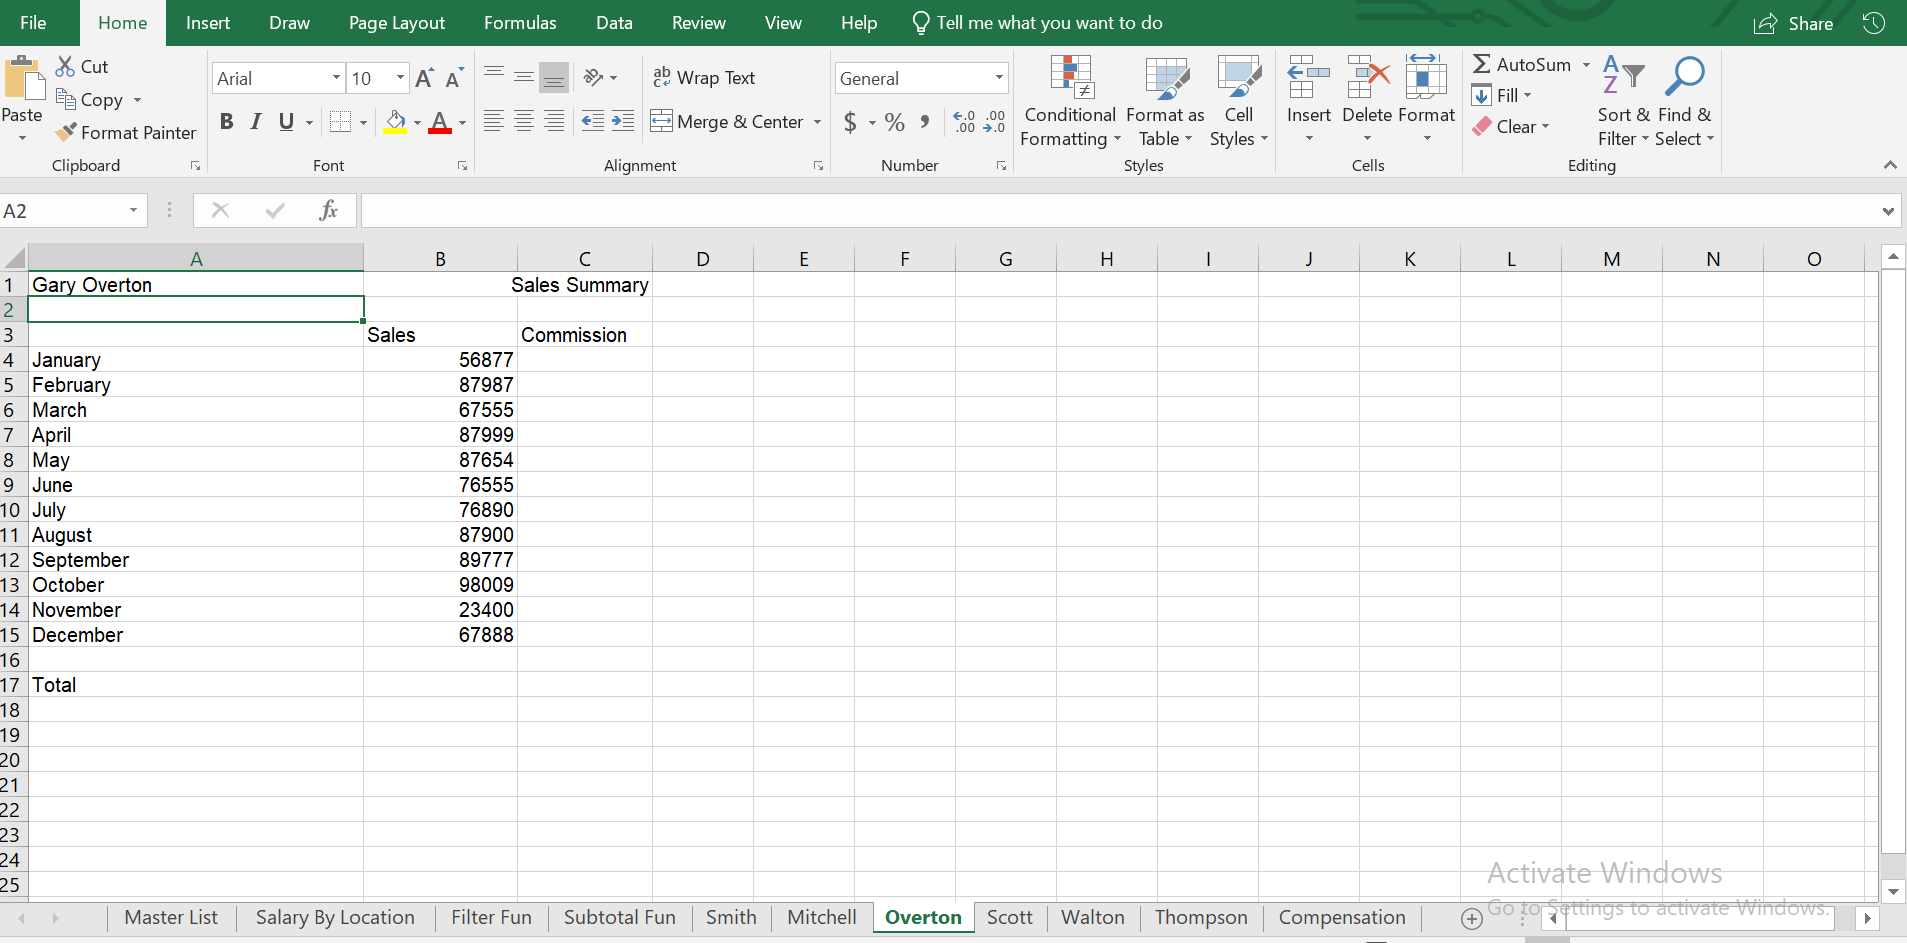Click the Share button
1907x943 pixels.
coord(1794,23)
